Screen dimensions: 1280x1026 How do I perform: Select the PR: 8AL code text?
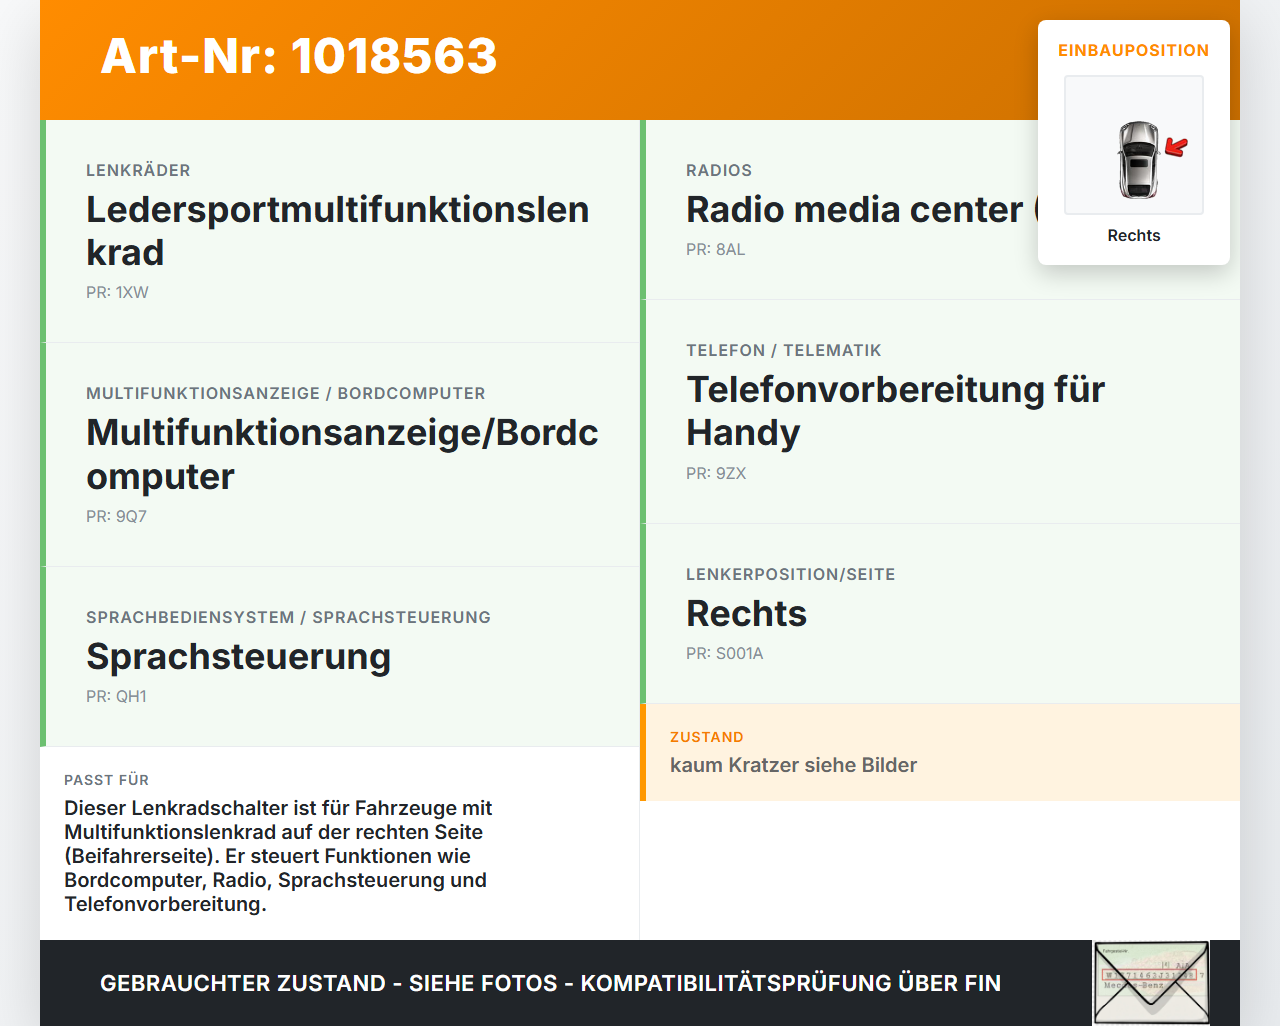pyautogui.click(x=715, y=249)
